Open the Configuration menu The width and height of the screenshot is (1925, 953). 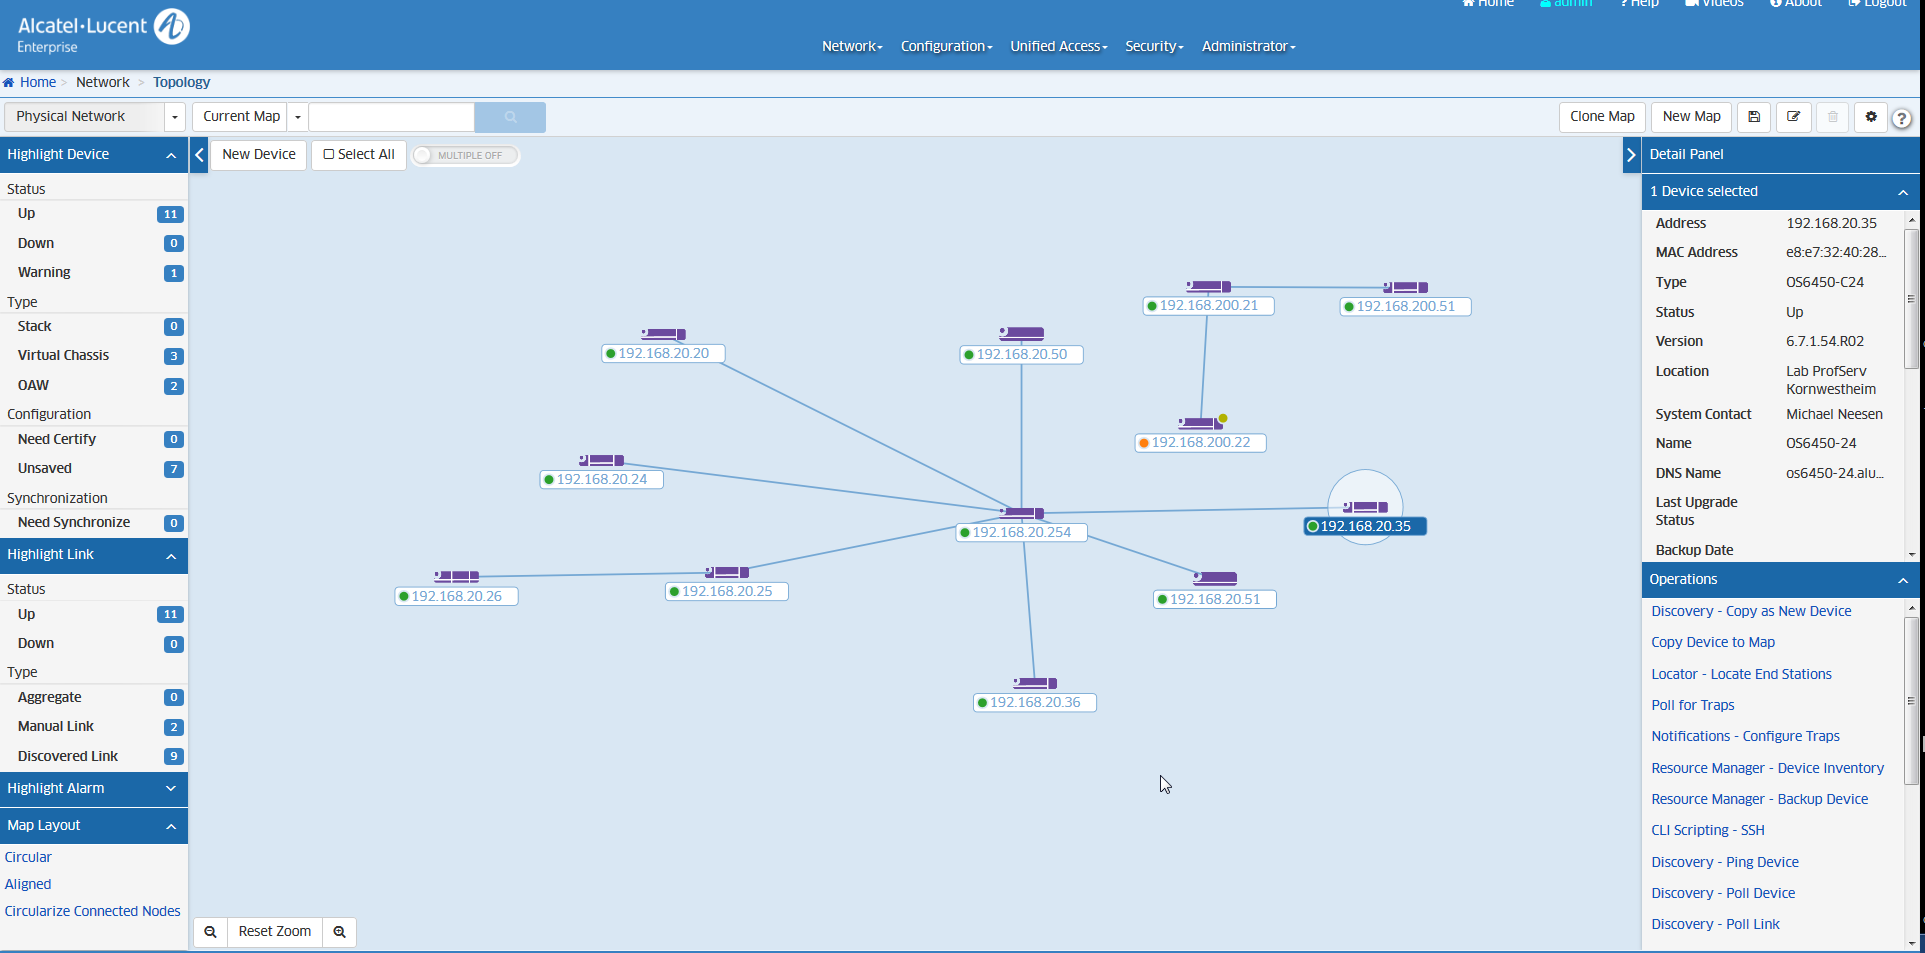(x=945, y=46)
